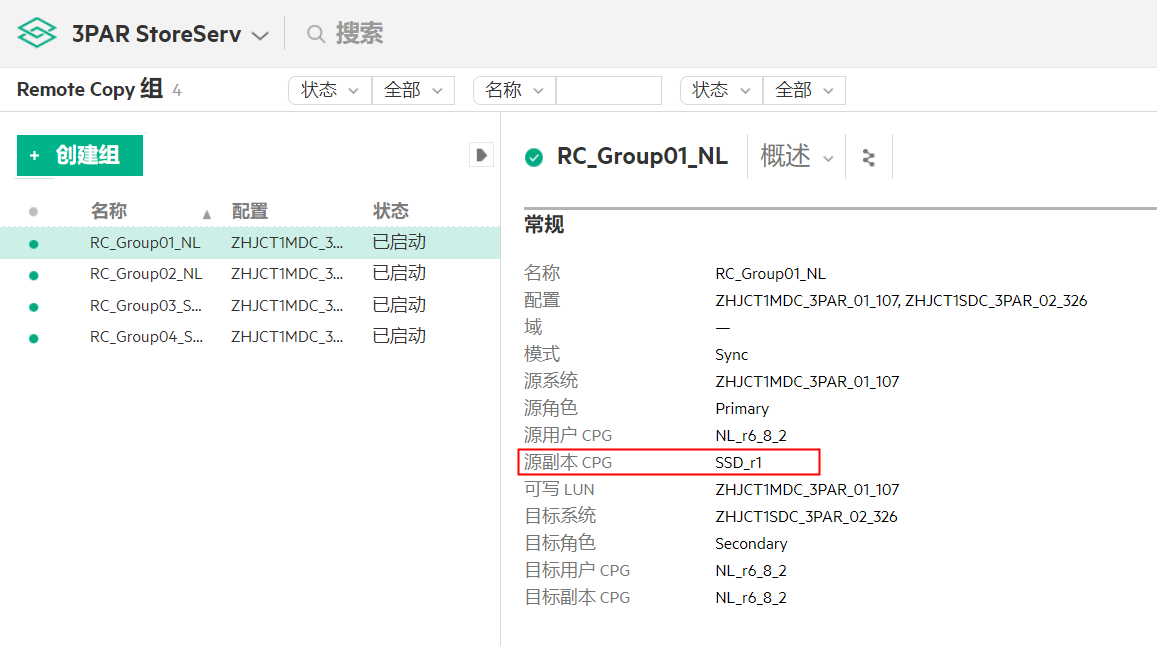Click 已启动 status of RC_Group04_S...
Viewport: 1157px width, 646px height.
pyautogui.click(x=399, y=336)
